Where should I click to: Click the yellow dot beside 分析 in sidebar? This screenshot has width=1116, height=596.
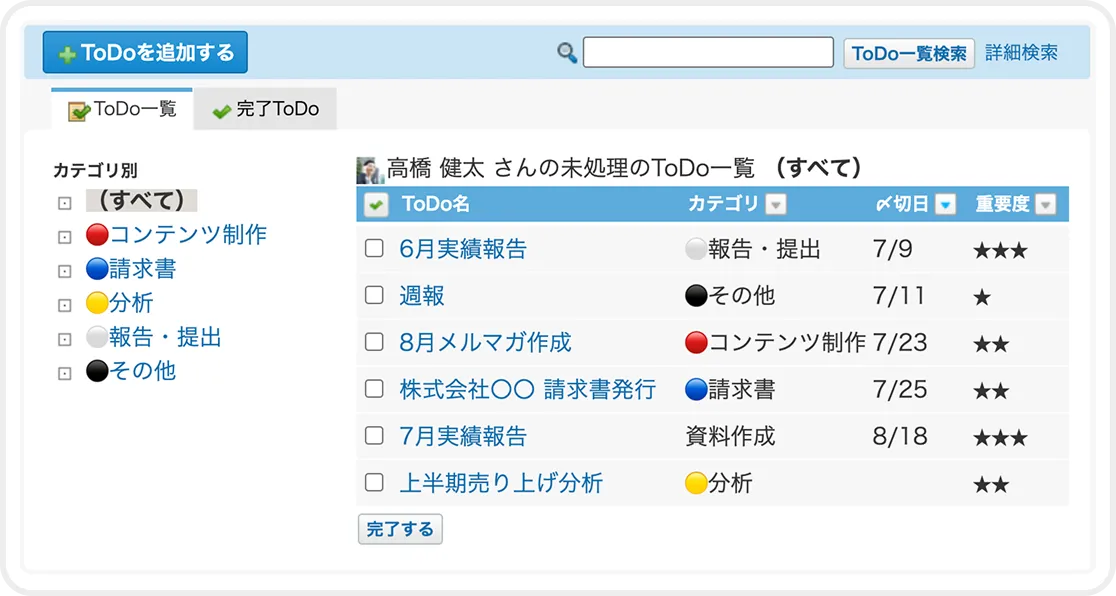point(97,304)
